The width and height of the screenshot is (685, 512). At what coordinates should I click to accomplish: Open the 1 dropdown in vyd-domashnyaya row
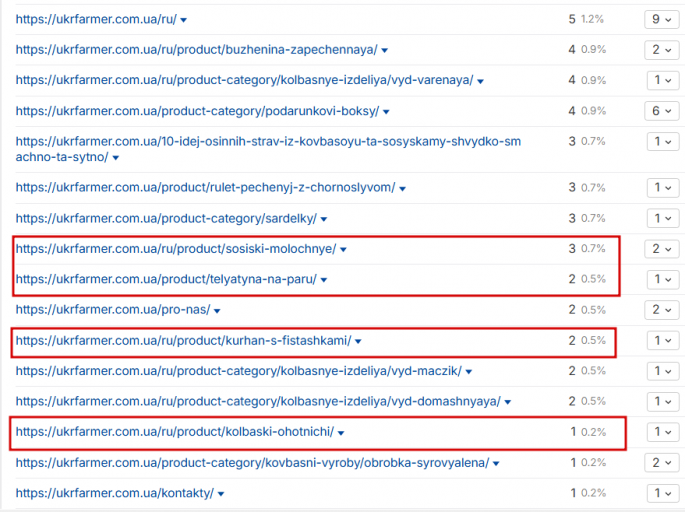click(663, 401)
